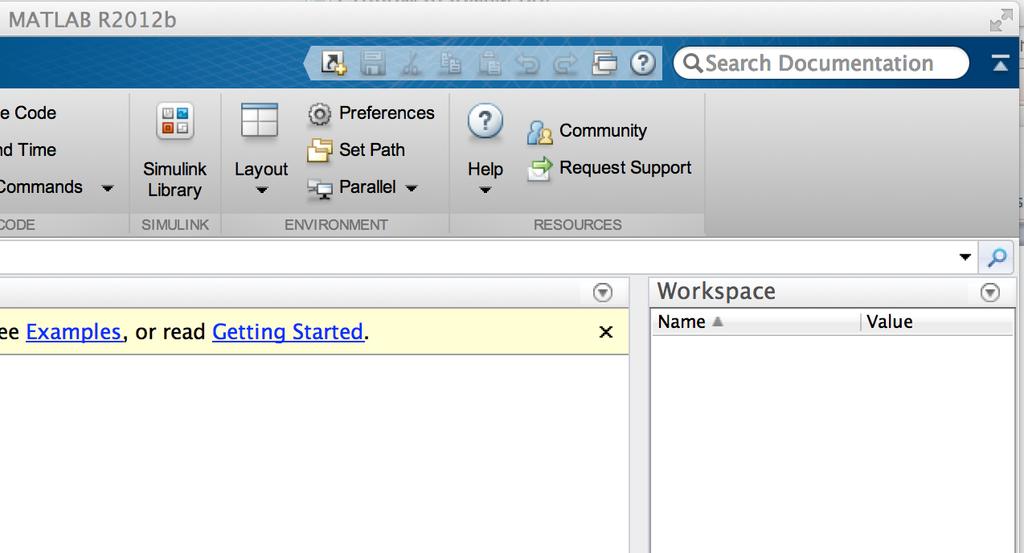The width and height of the screenshot is (1024, 553).
Task: Expand the Commands dropdown arrow
Action: pyautogui.click(x=108, y=188)
